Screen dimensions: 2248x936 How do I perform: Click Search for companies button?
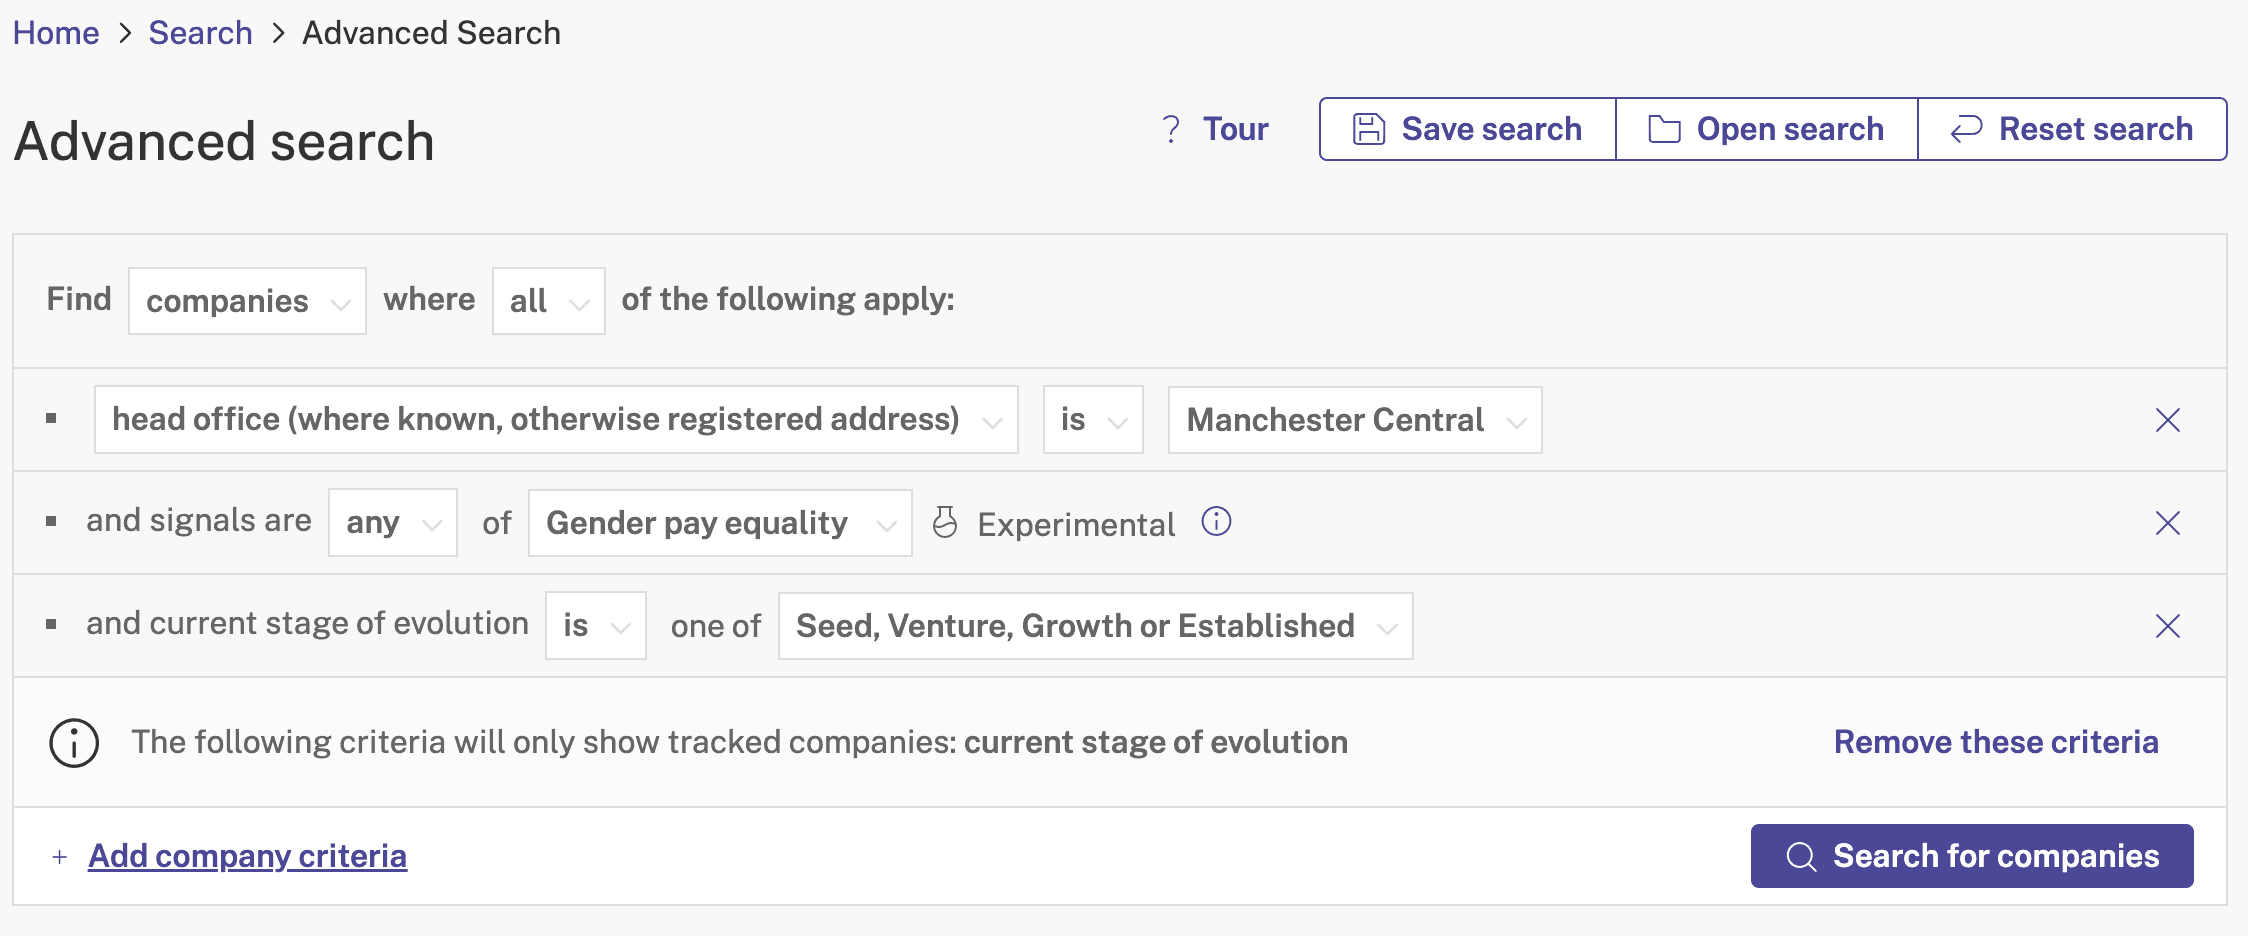click(1972, 856)
